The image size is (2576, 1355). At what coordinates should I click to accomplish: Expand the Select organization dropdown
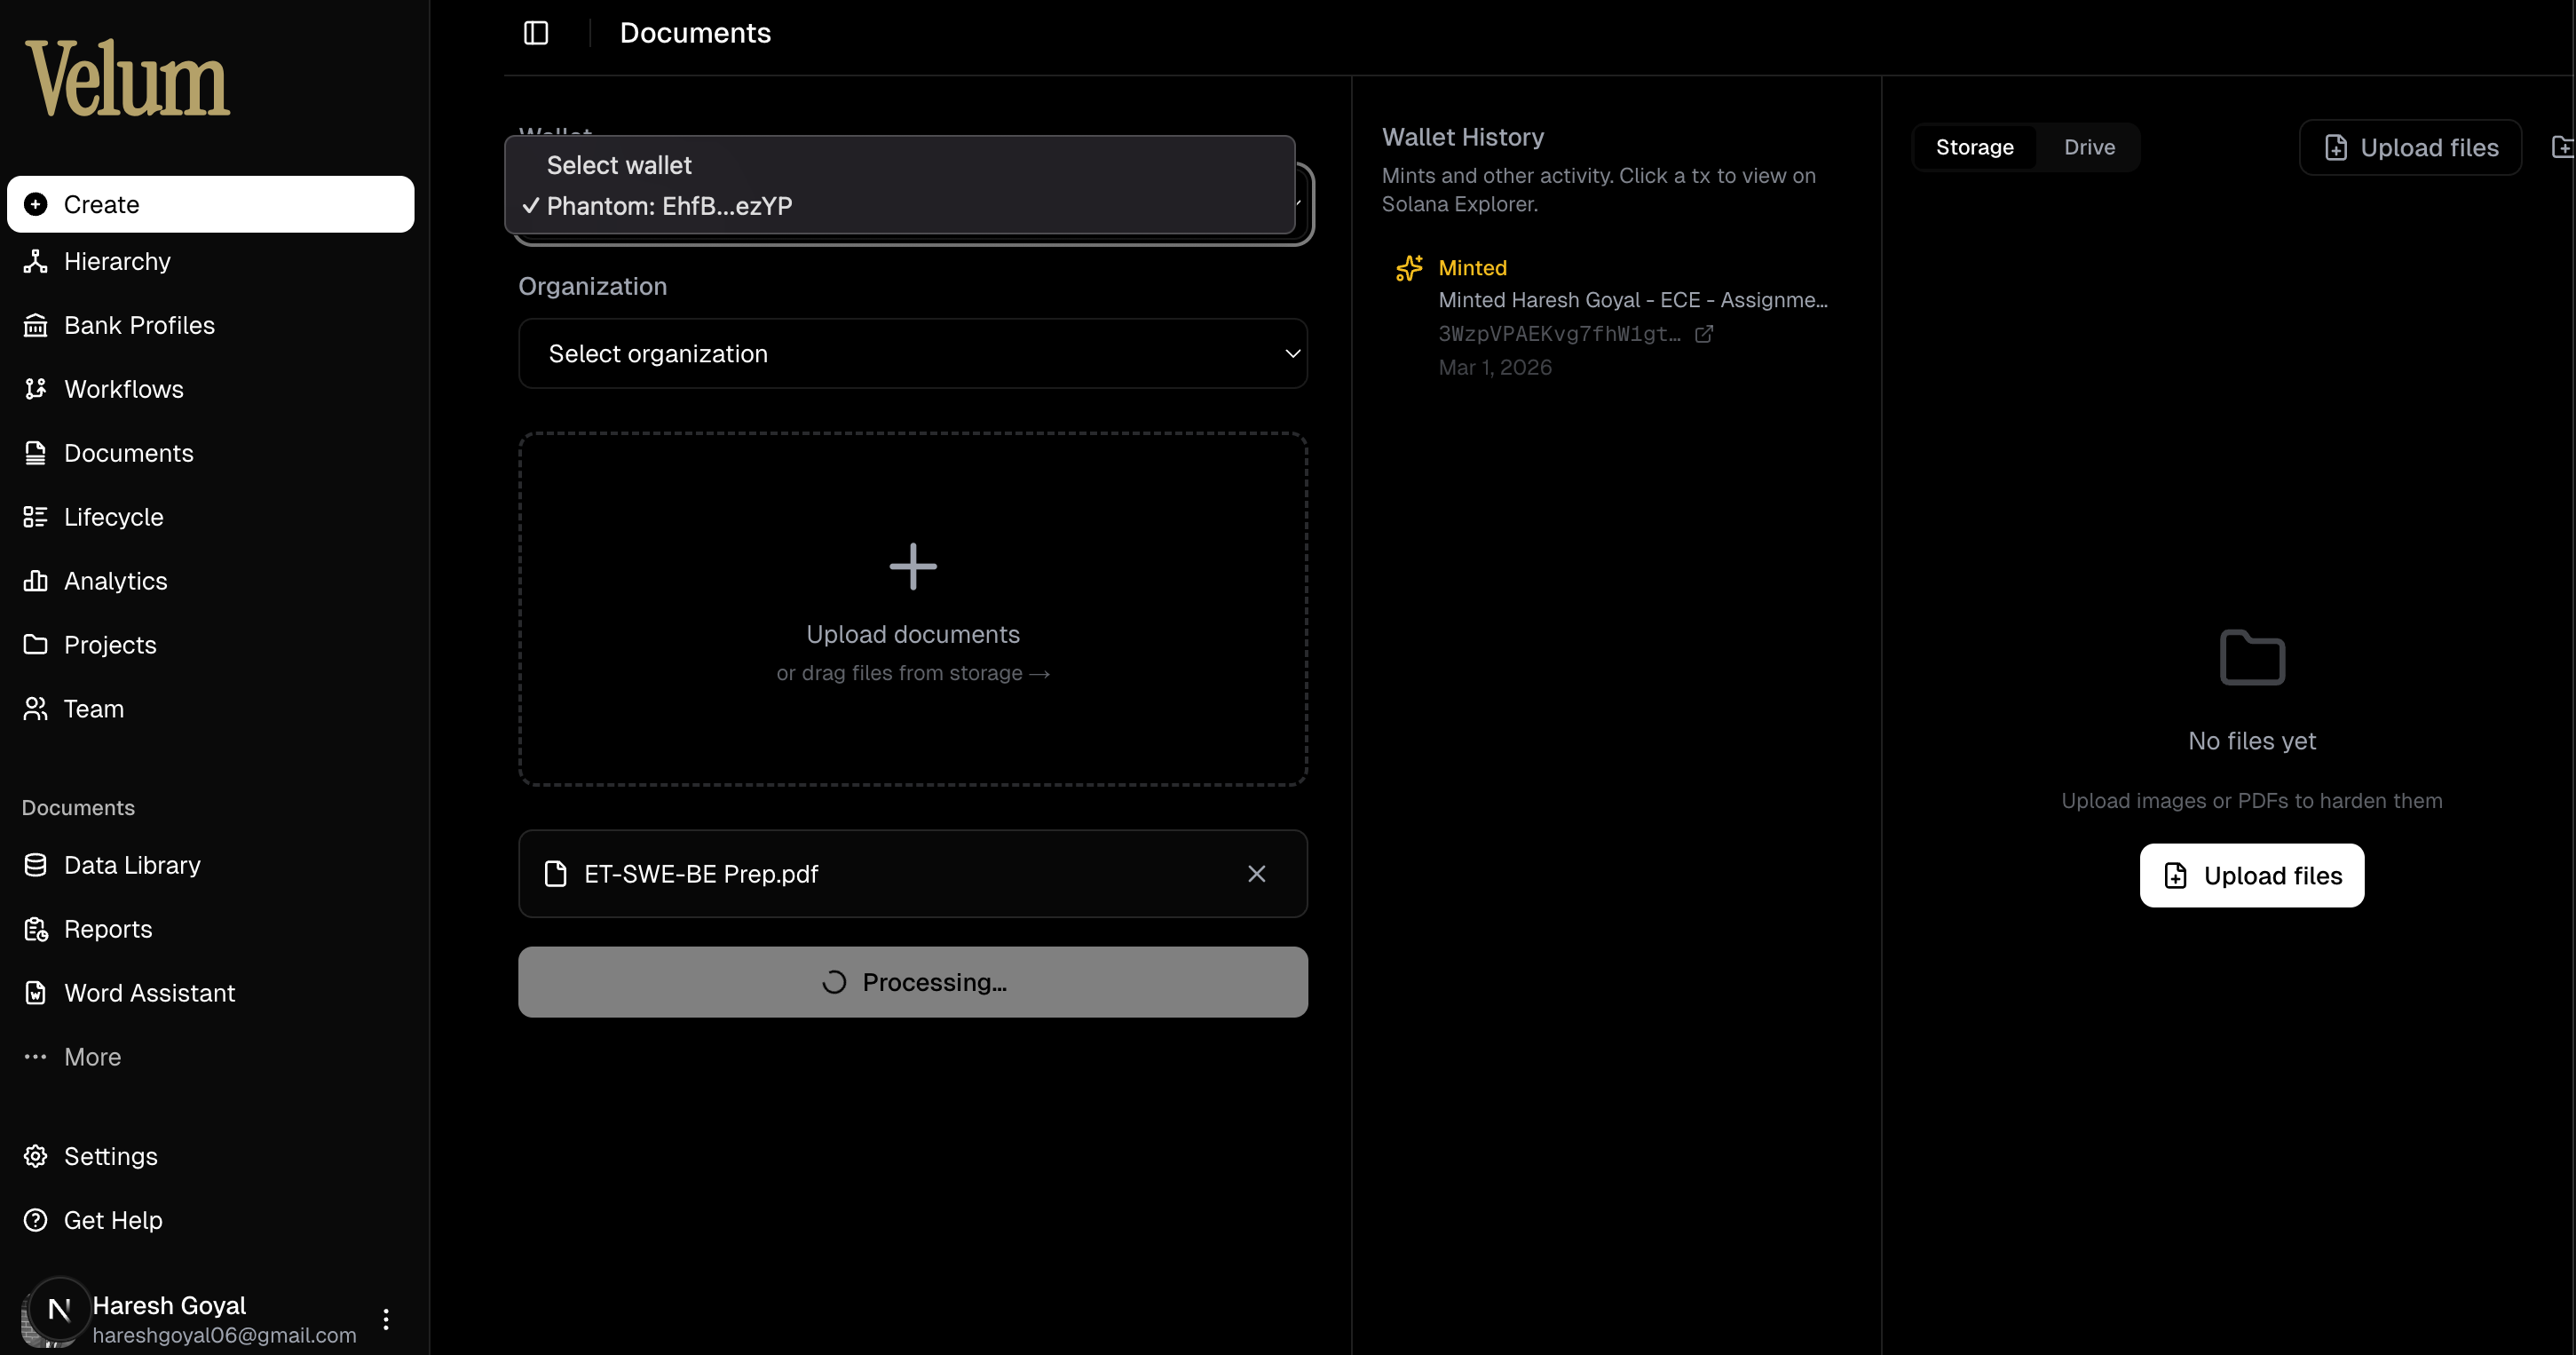912,354
